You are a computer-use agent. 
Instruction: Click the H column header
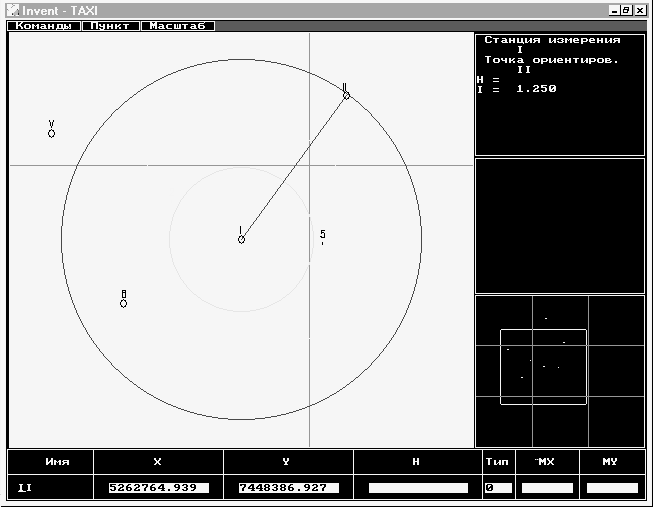(x=416, y=462)
